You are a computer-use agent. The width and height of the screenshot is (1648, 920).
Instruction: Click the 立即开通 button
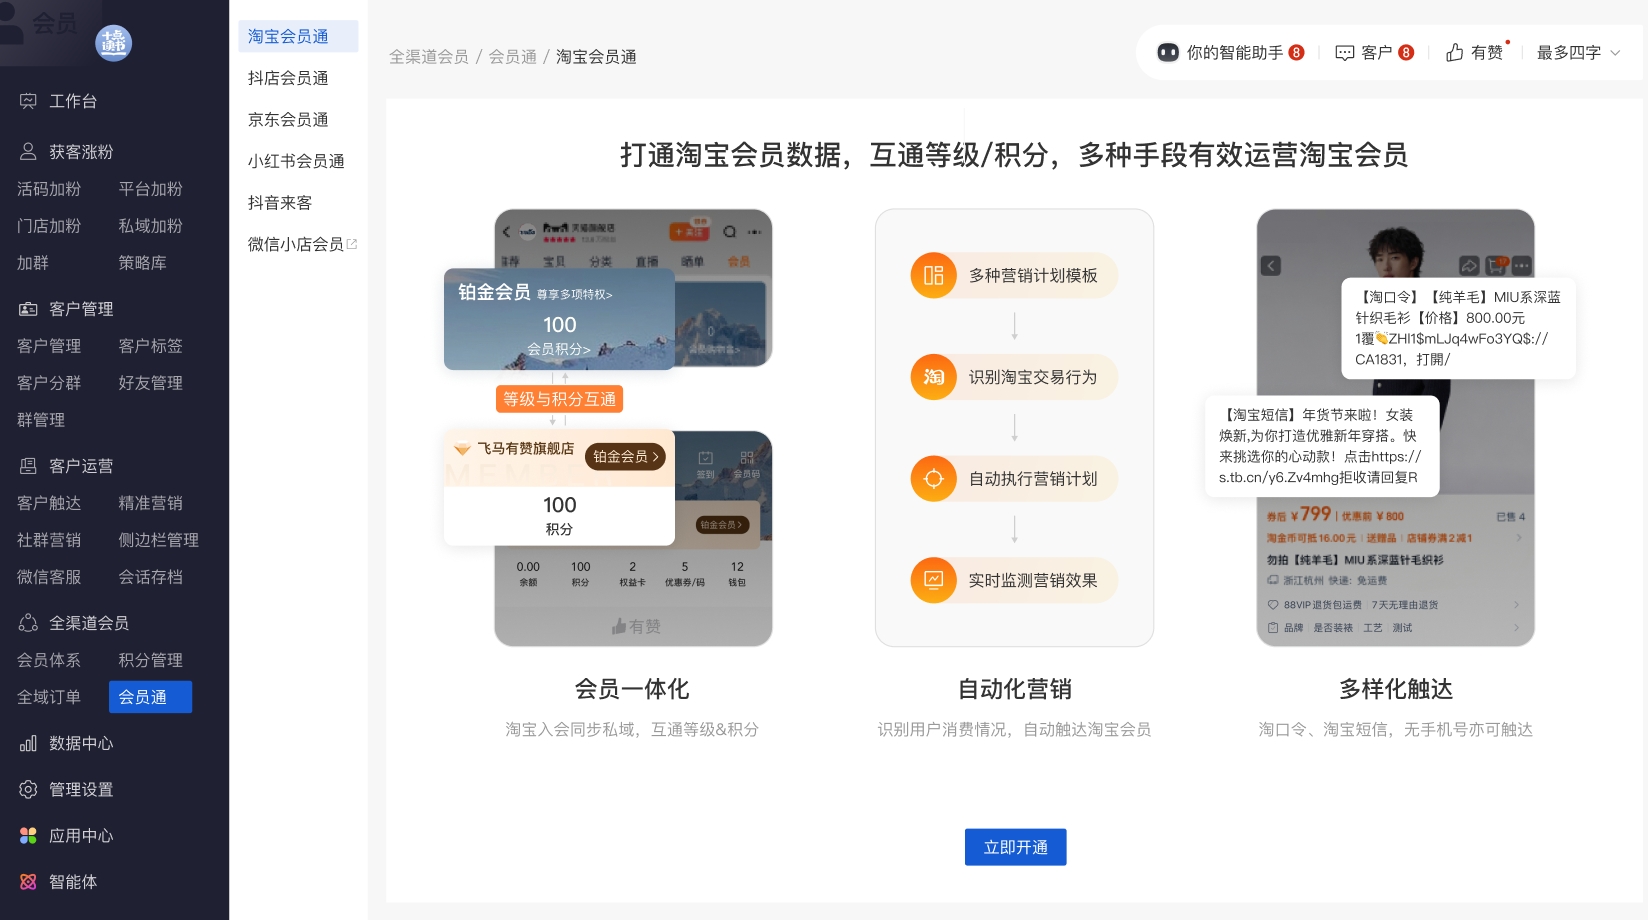pos(1015,847)
